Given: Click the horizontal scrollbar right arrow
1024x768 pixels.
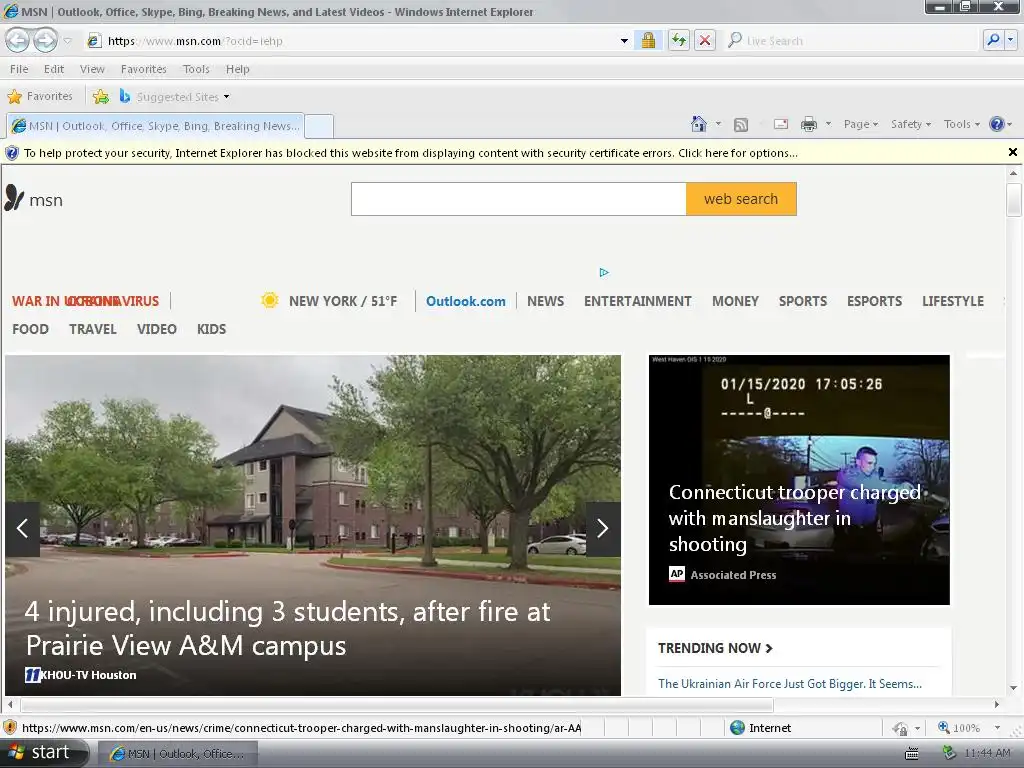Looking at the screenshot, I should (997, 705).
